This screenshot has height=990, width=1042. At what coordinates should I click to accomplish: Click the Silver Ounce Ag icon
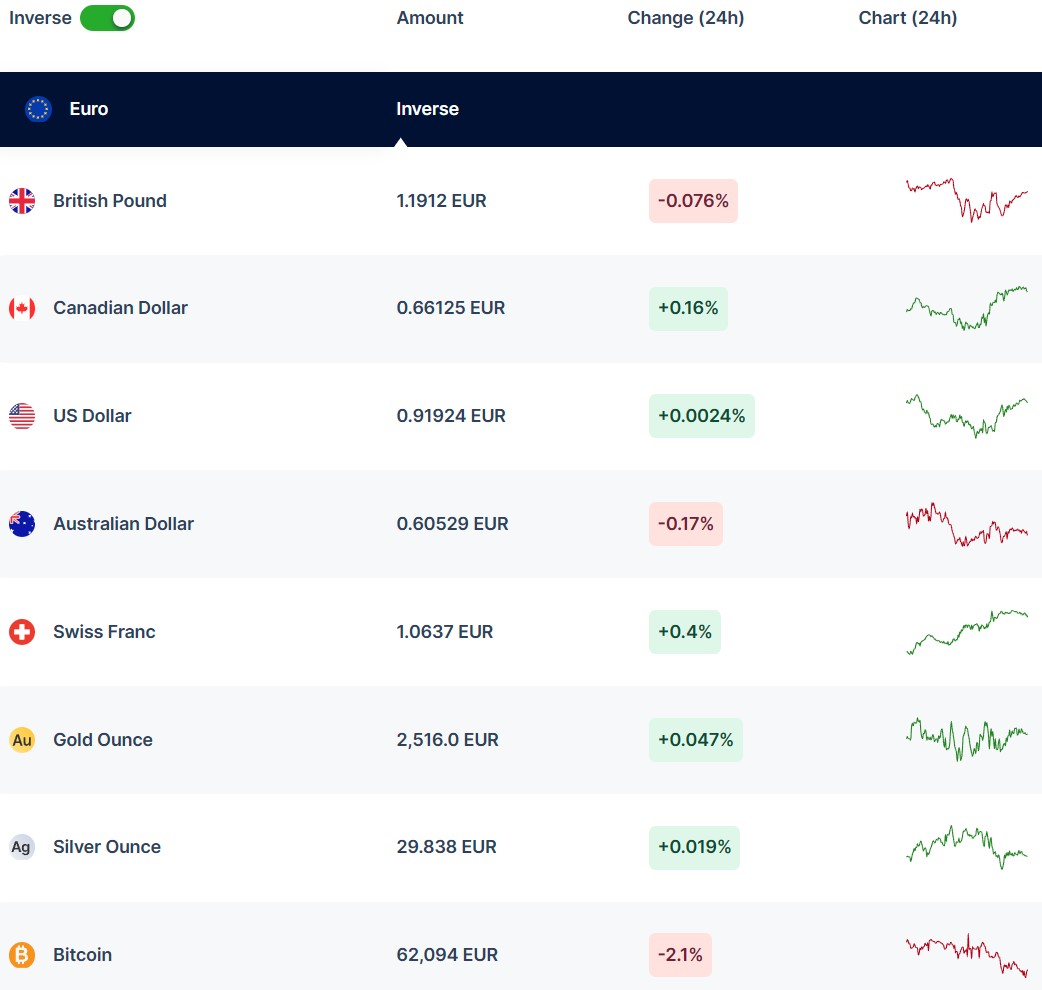point(22,847)
